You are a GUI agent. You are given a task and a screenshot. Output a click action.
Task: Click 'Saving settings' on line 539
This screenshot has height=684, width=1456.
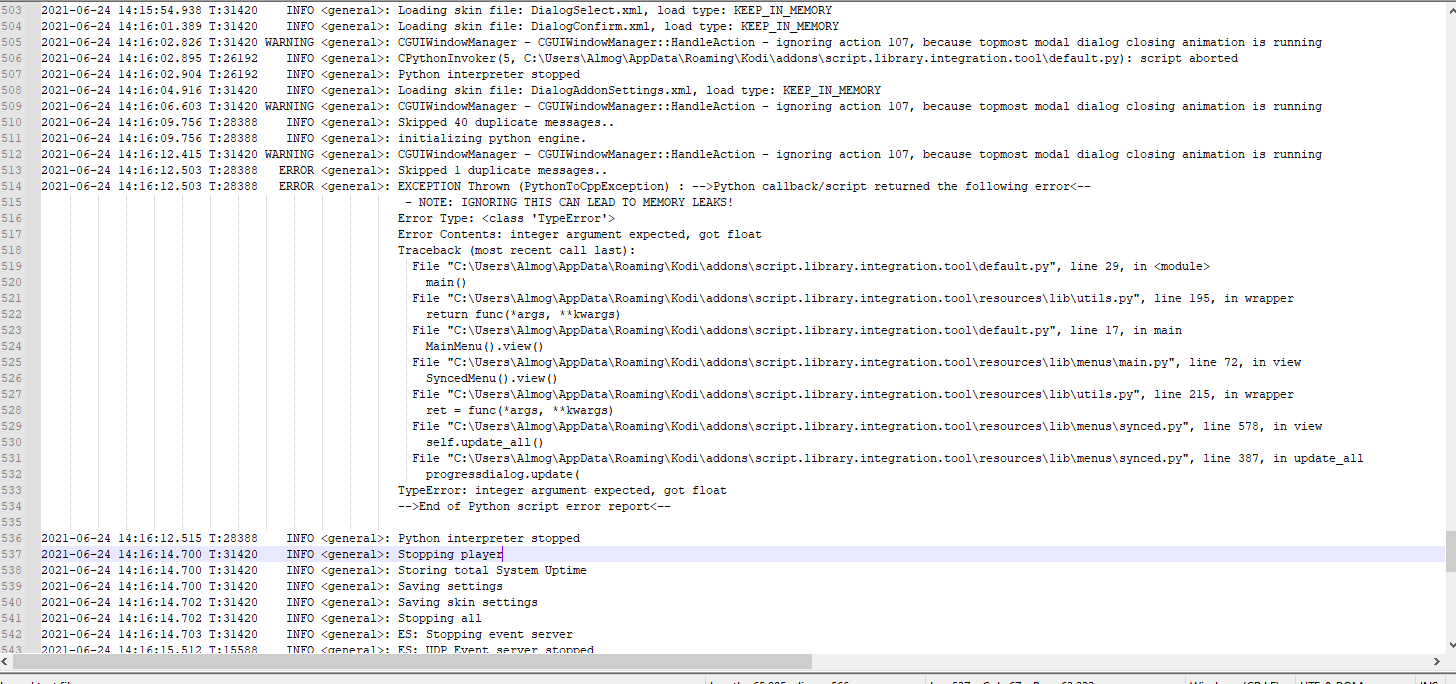(450, 587)
